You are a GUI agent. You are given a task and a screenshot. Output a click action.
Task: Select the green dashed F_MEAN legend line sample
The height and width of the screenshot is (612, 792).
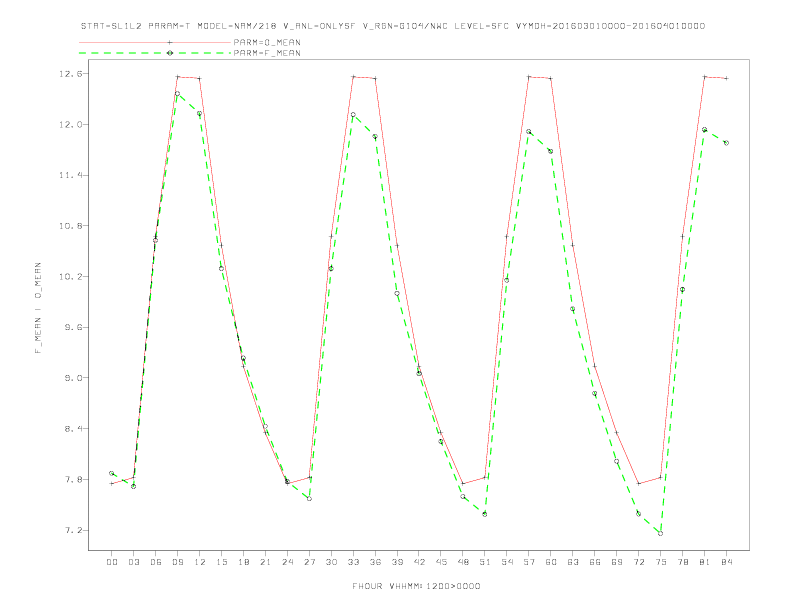pos(155,53)
